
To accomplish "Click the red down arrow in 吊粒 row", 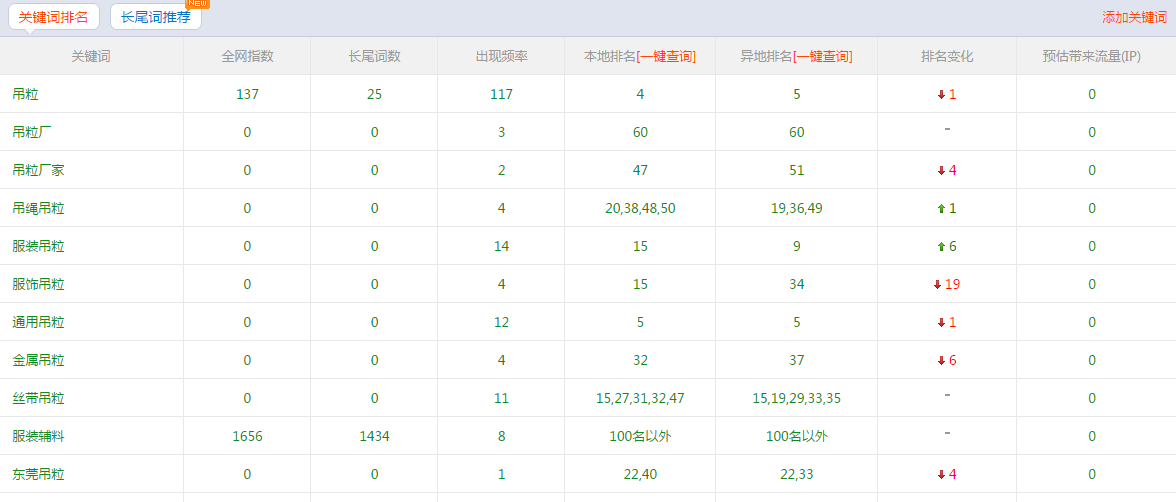I will point(941,95).
